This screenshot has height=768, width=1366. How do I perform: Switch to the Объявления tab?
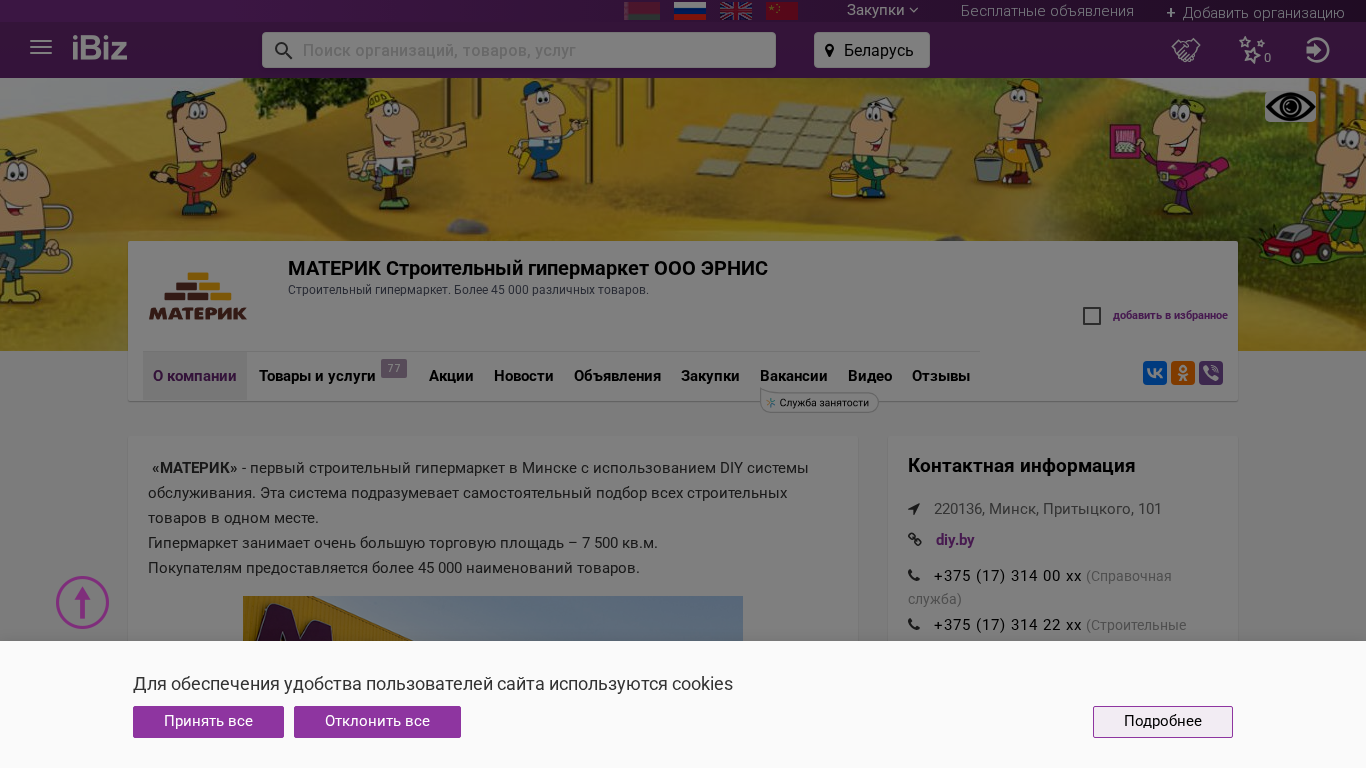[x=617, y=376]
